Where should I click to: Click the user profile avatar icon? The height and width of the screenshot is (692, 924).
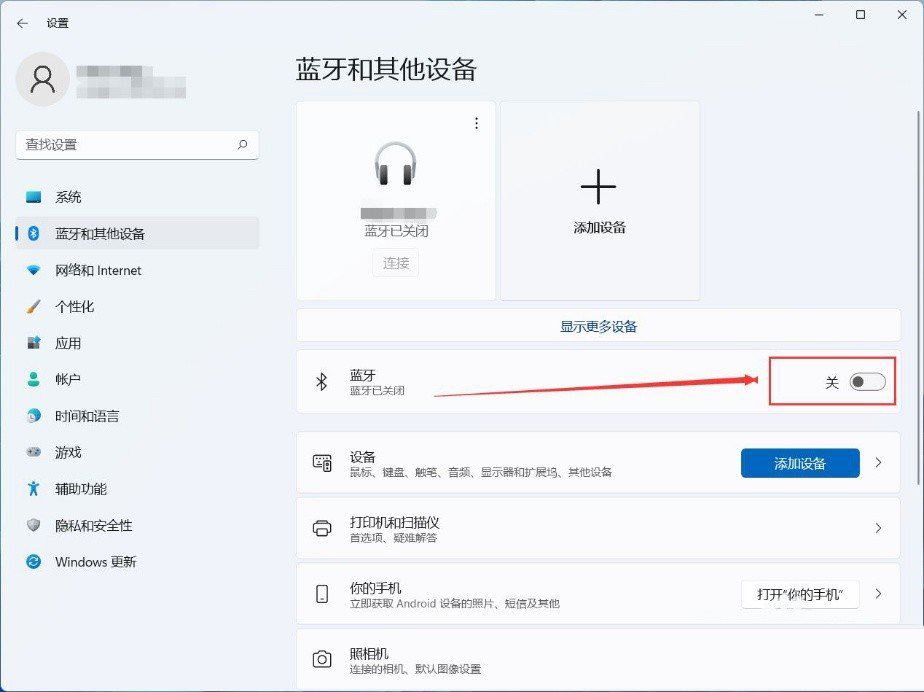tap(42, 79)
